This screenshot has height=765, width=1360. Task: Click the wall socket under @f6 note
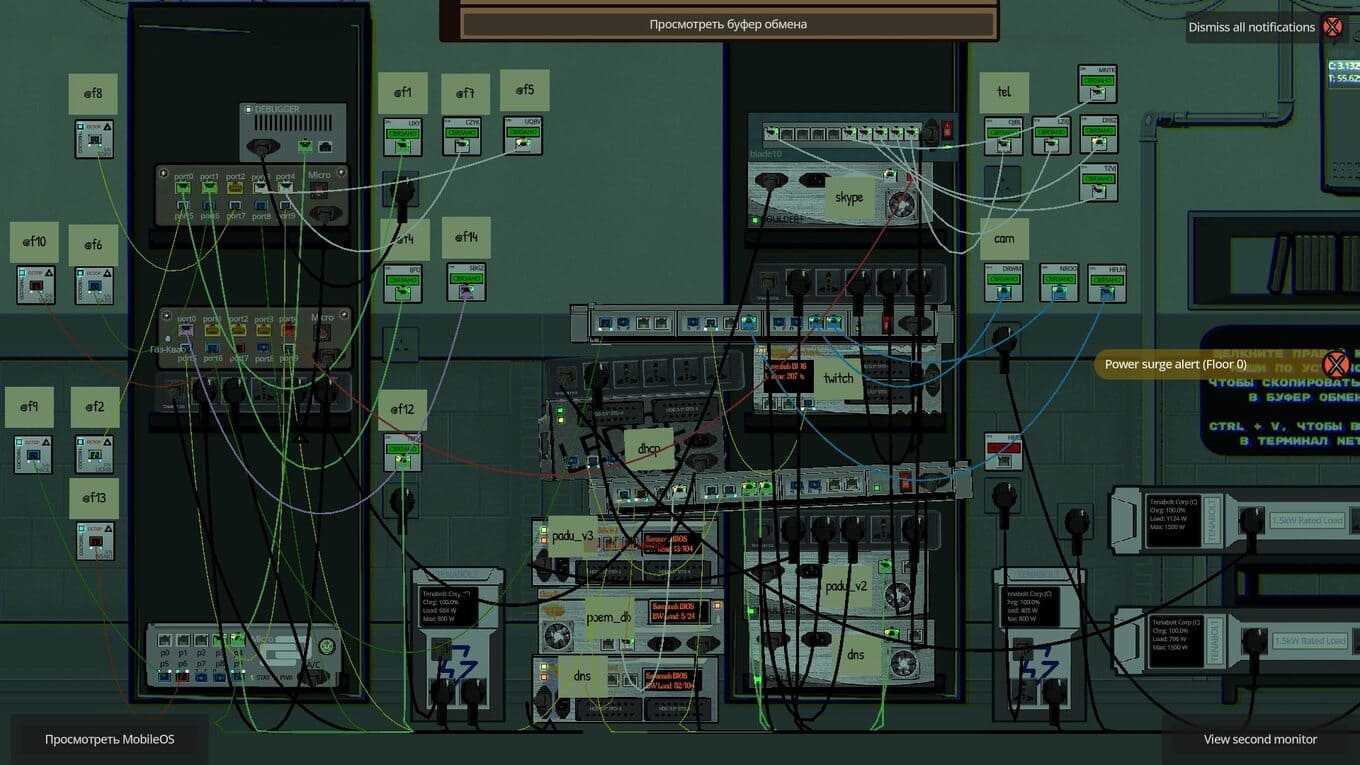point(94,286)
